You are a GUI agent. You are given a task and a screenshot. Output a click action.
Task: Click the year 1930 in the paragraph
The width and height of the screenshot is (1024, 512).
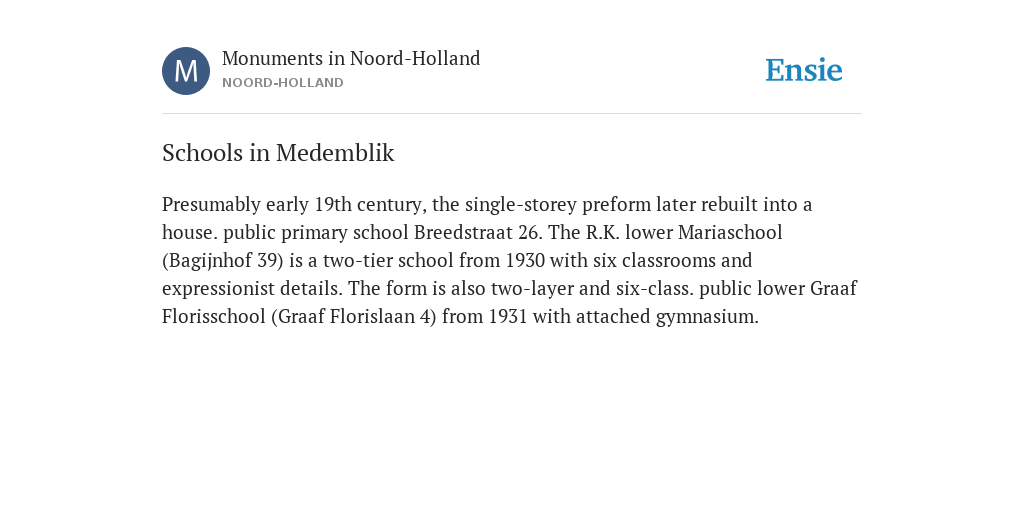point(525,261)
